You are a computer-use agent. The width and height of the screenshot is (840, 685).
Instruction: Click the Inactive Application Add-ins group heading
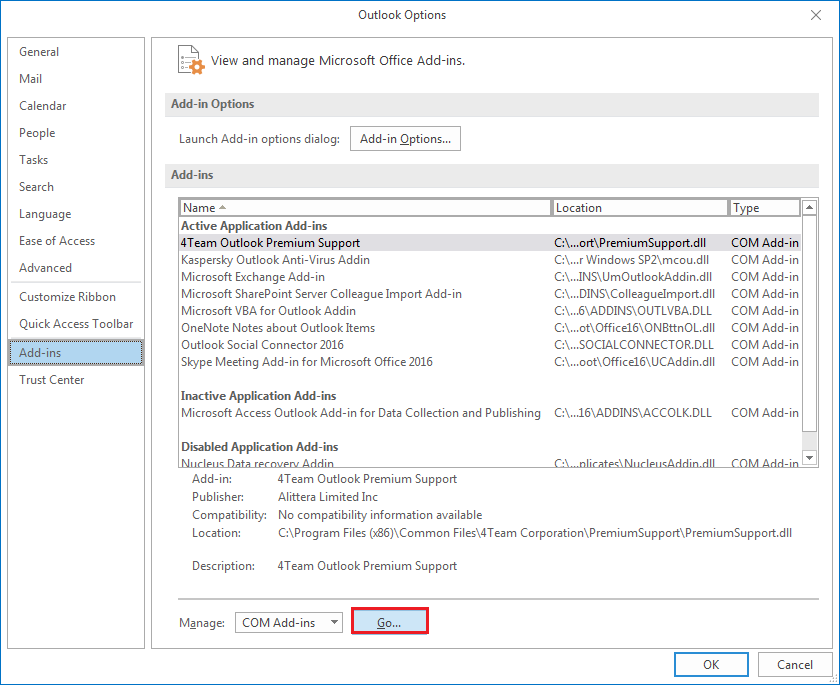click(x=259, y=396)
